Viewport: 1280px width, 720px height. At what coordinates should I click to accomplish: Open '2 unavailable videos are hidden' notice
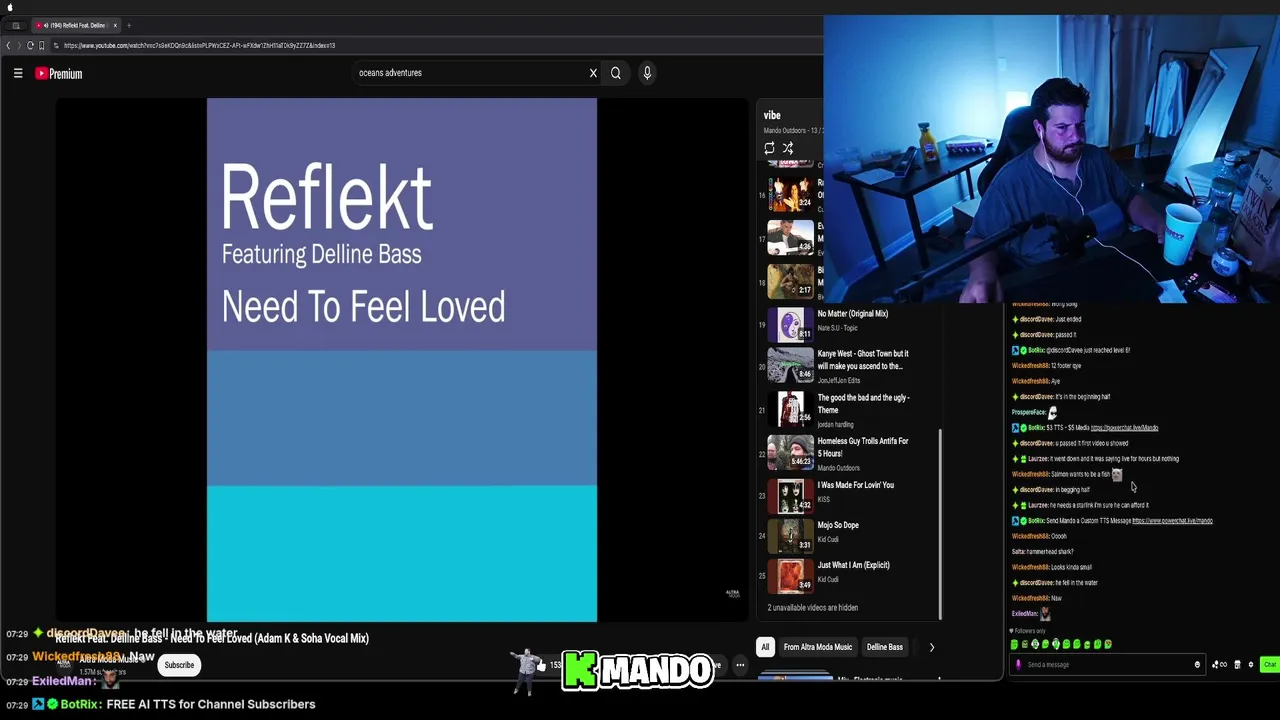coord(812,607)
